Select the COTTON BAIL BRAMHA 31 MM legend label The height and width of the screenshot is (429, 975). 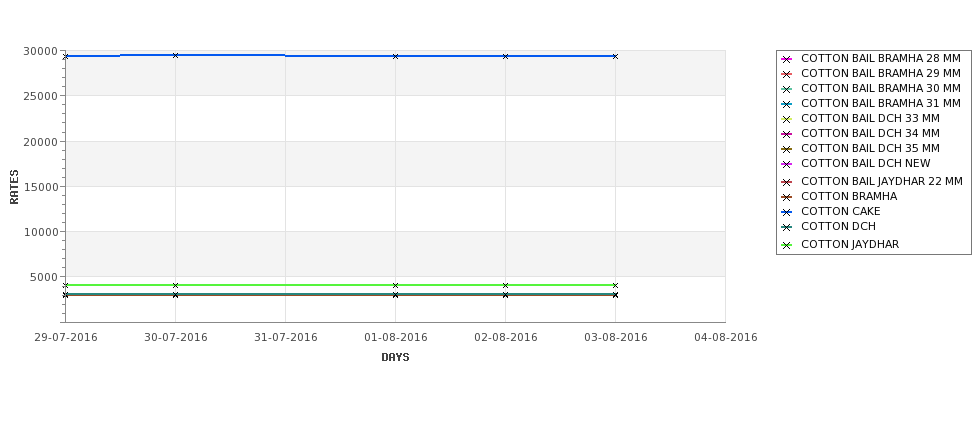pyautogui.click(x=880, y=103)
